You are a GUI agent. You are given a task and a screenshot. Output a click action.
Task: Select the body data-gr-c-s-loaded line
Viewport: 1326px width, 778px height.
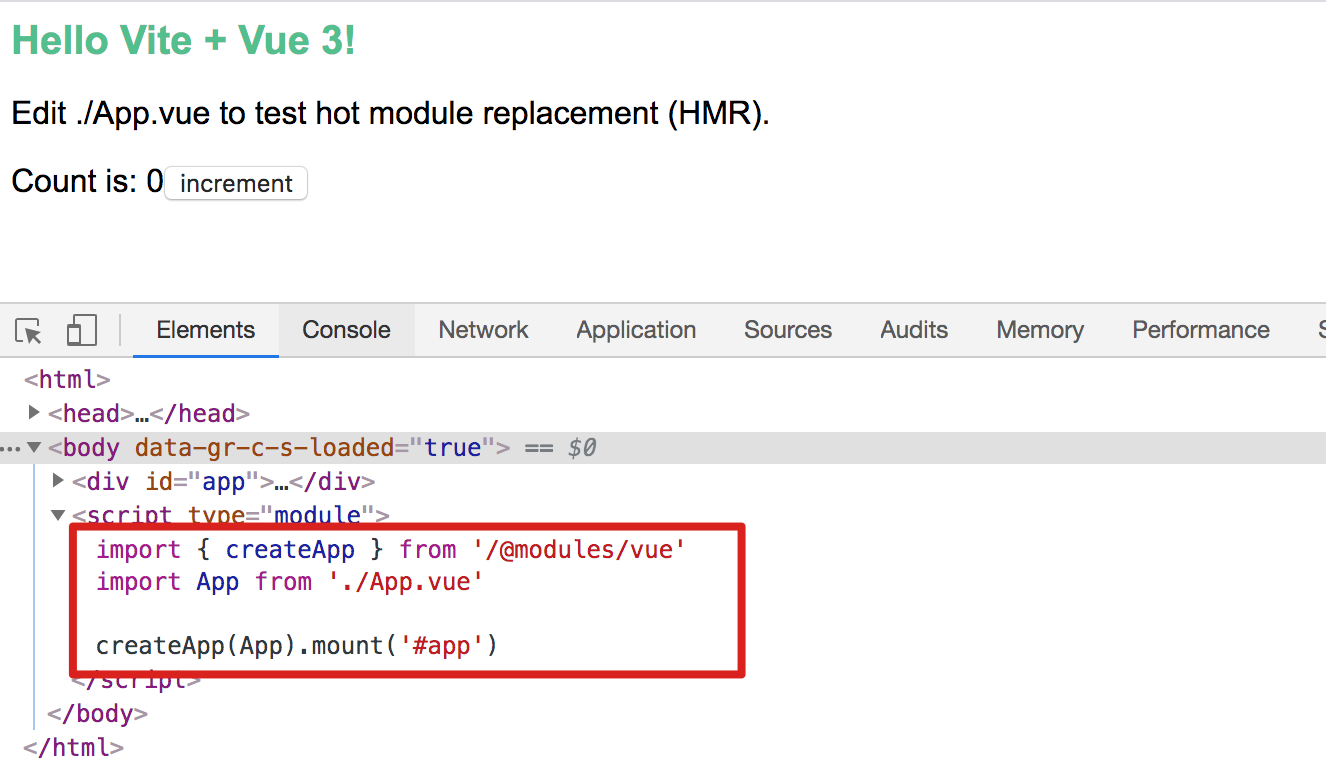coord(663,447)
